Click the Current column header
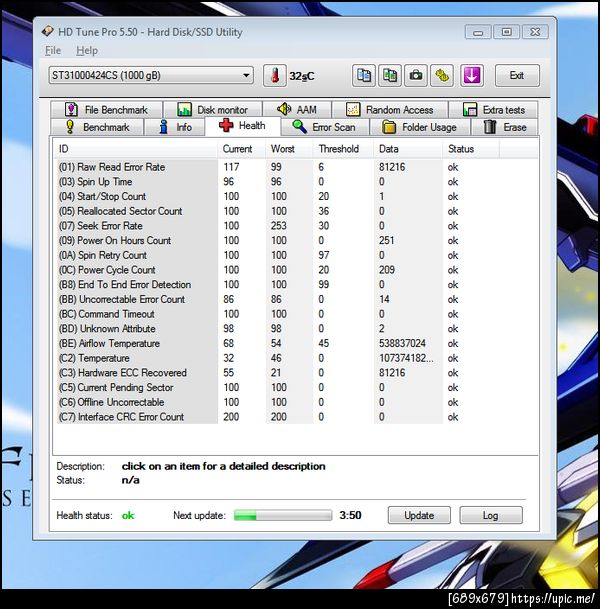 click(242, 149)
